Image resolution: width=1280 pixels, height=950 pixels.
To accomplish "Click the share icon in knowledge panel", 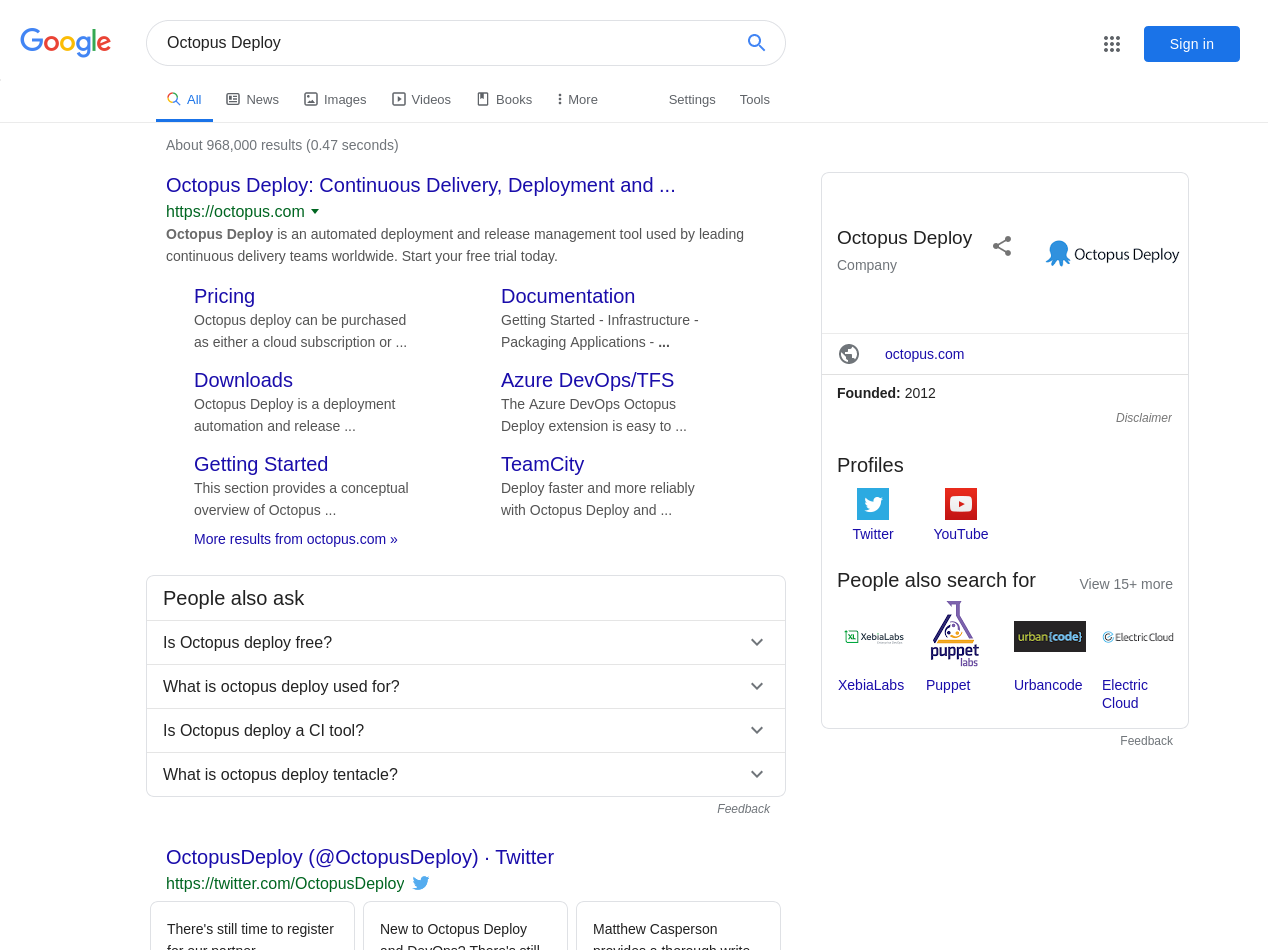I will (x=1001, y=246).
